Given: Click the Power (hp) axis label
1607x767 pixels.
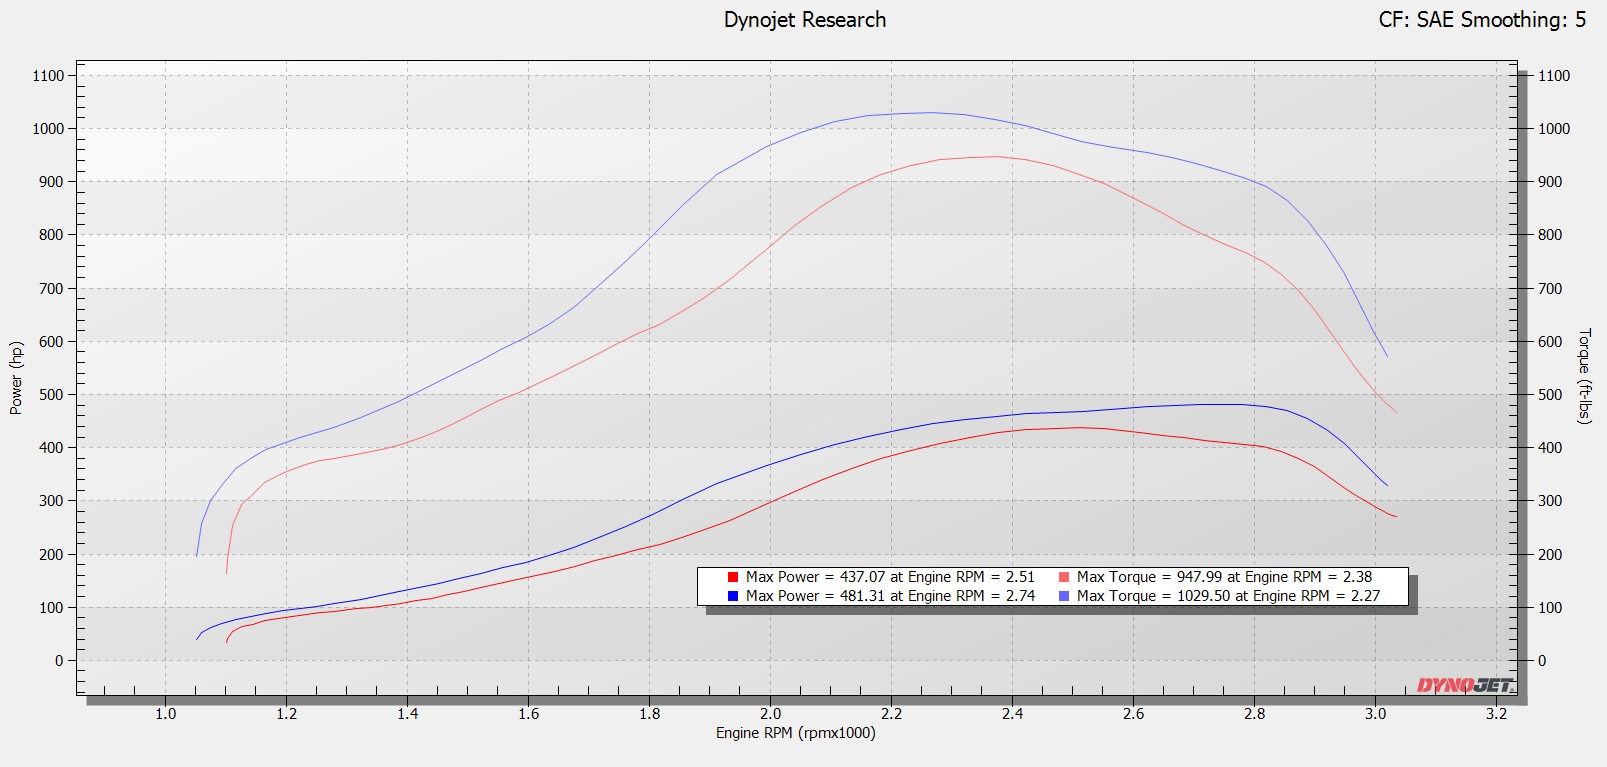Looking at the screenshot, I should [16, 378].
